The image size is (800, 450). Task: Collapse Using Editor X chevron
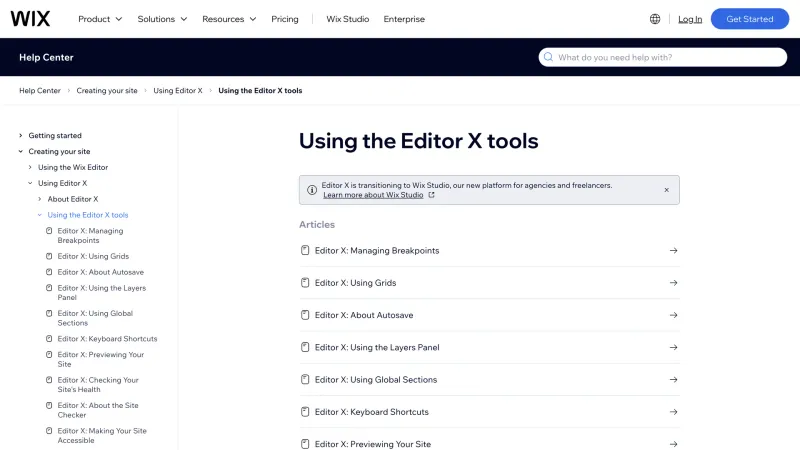click(30, 183)
